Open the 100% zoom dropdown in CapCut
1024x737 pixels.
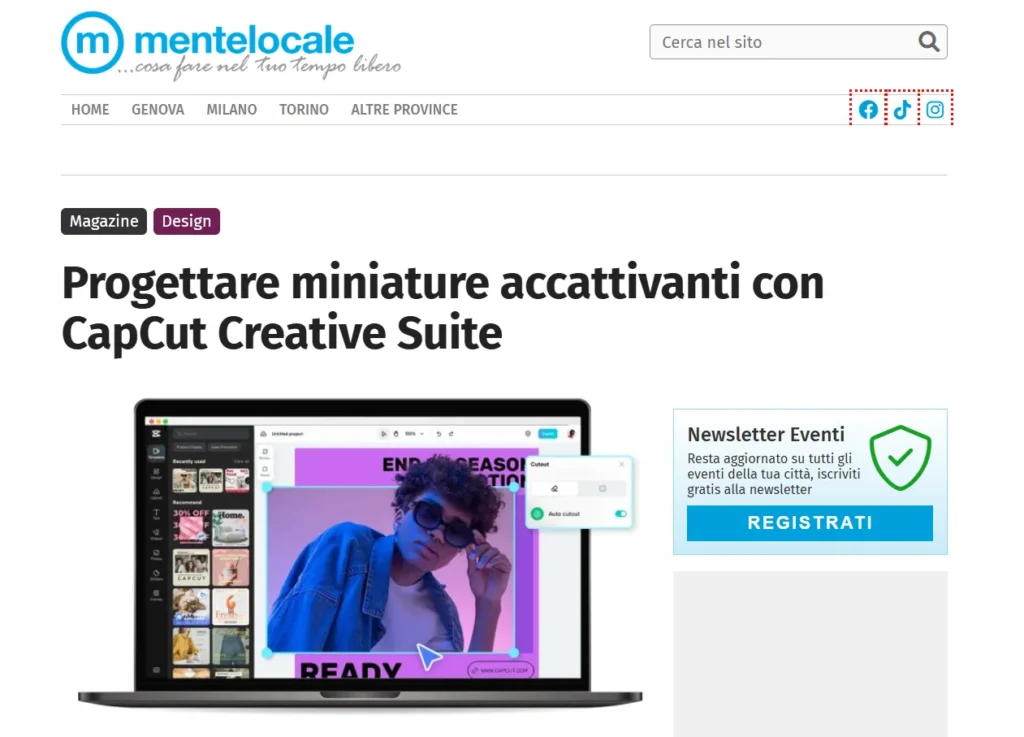(414, 434)
